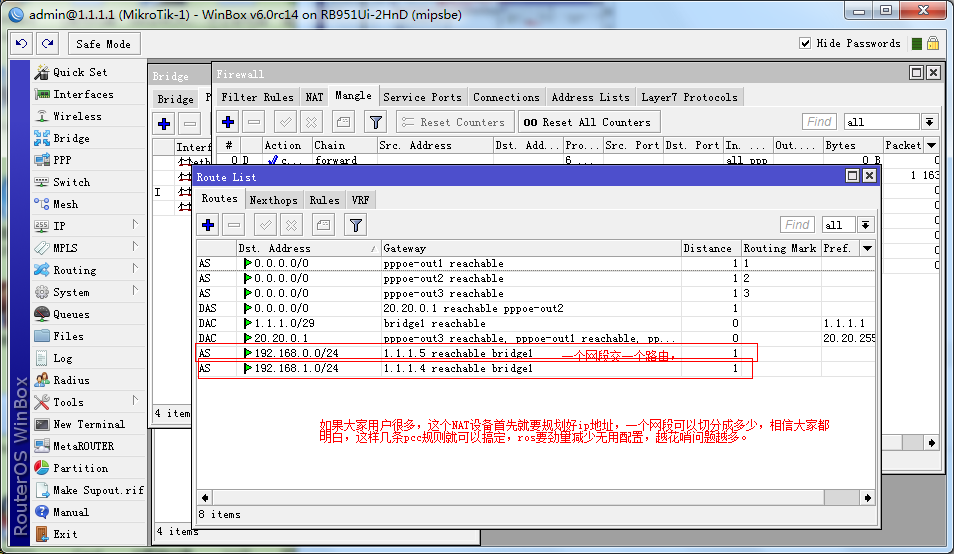Expand the Tools submenu arrow
The height and width of the screenshot is (554, 954).
135,401
